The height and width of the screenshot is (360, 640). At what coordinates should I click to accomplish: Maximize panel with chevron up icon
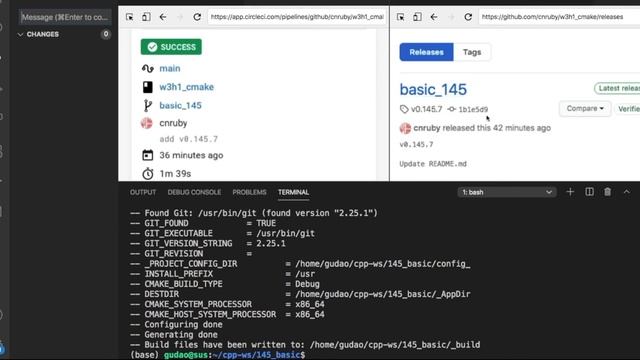tap(627, 192)
